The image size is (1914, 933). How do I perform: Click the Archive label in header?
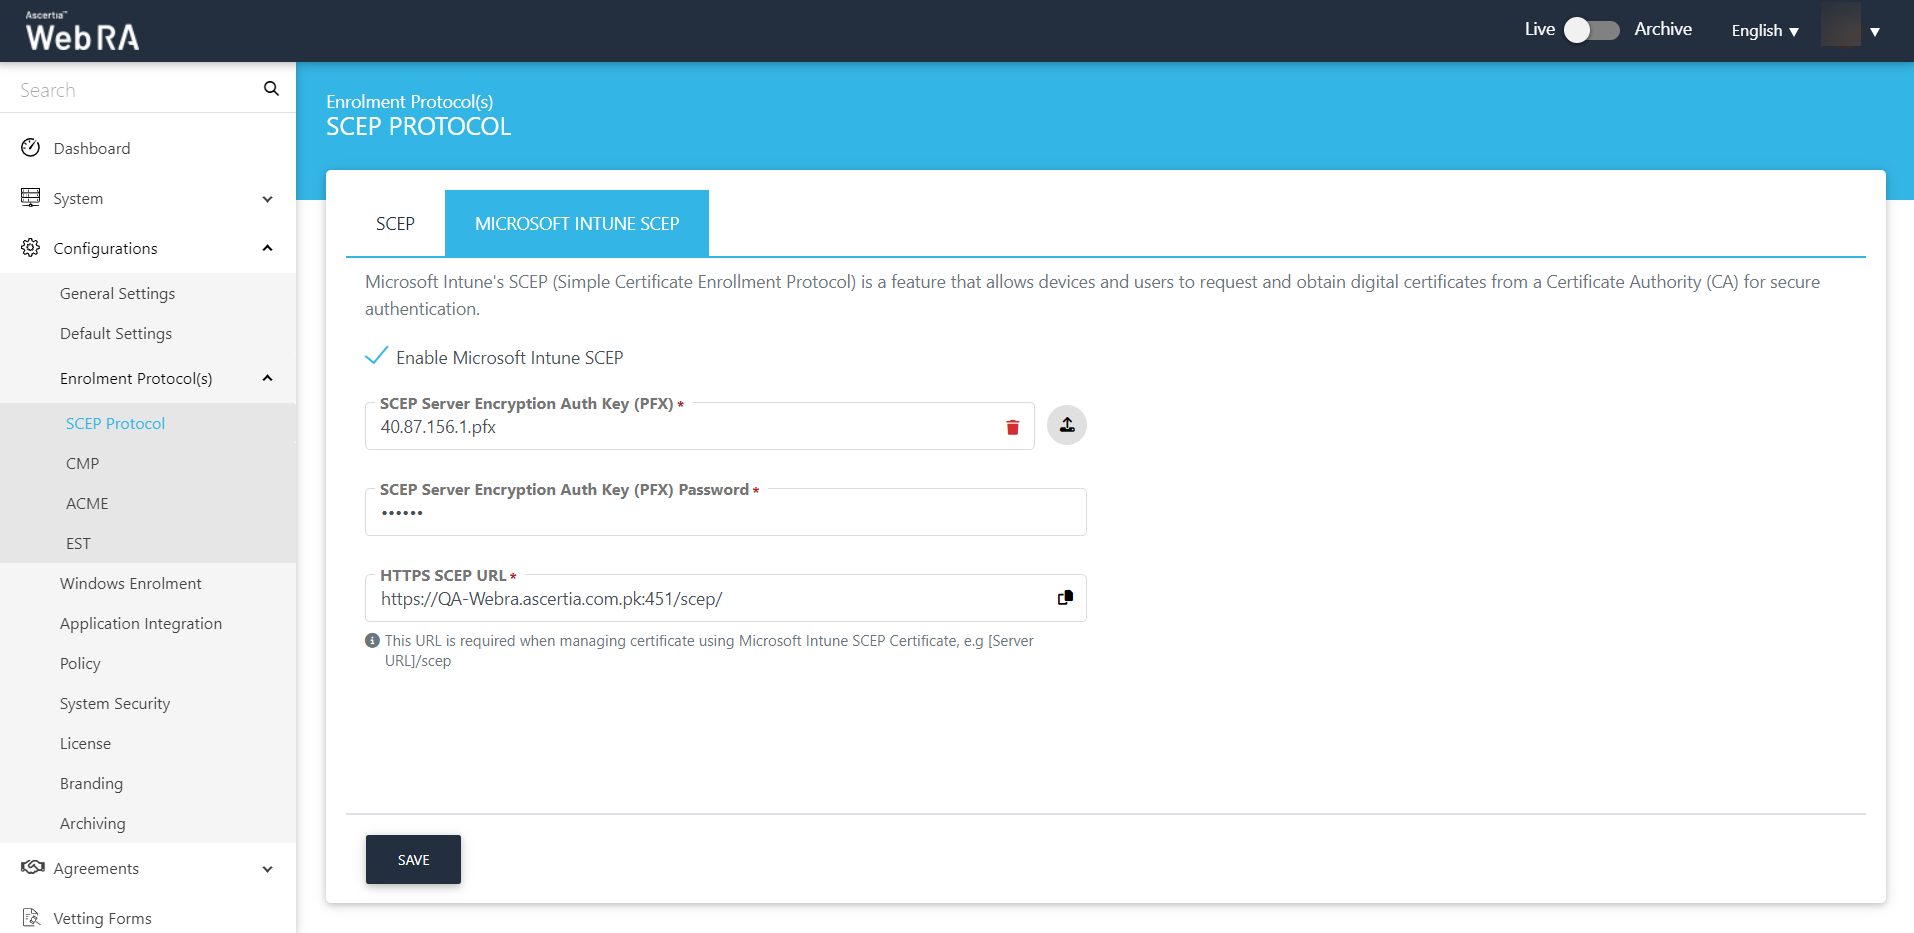1663,30
